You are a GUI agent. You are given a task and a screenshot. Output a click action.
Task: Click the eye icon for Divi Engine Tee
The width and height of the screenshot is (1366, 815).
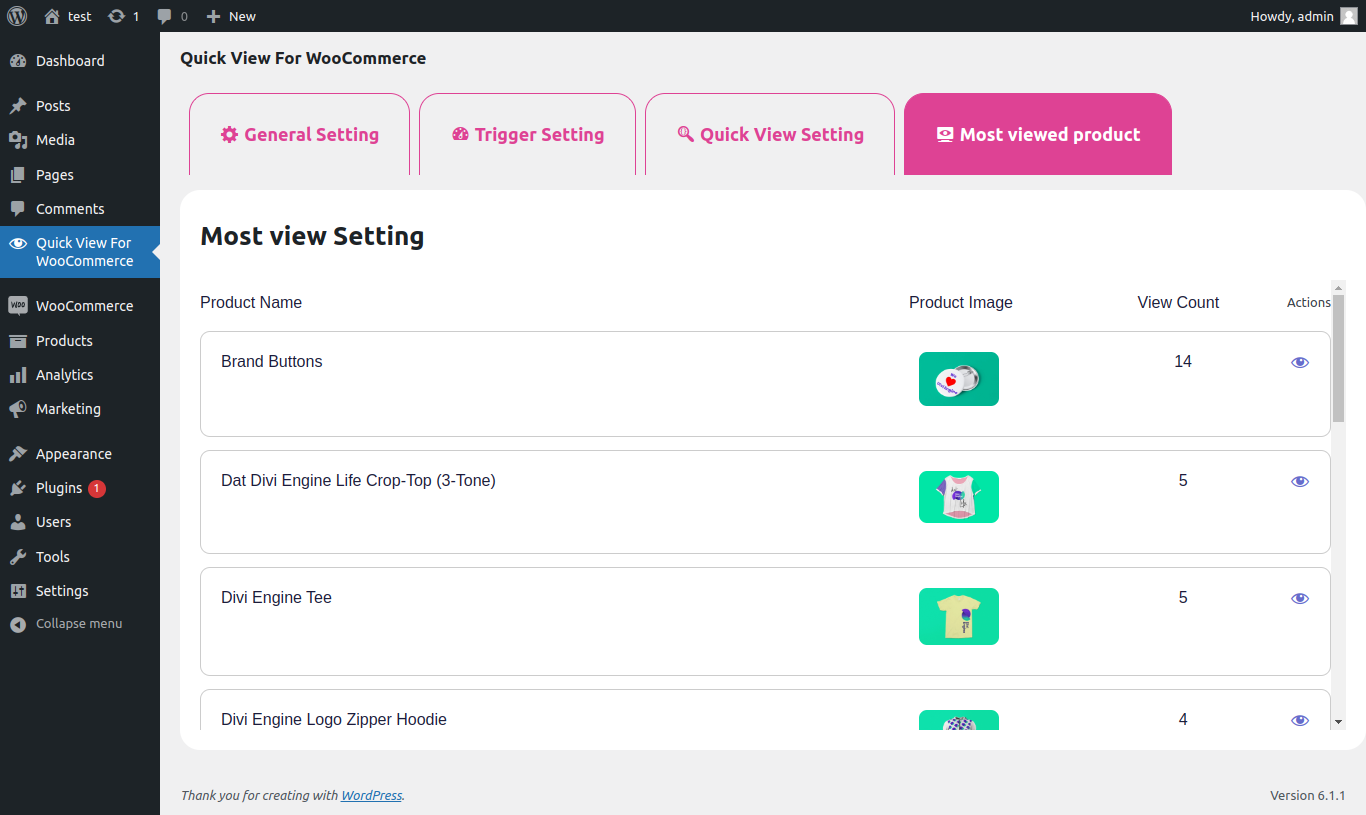tap(1300, 599)
